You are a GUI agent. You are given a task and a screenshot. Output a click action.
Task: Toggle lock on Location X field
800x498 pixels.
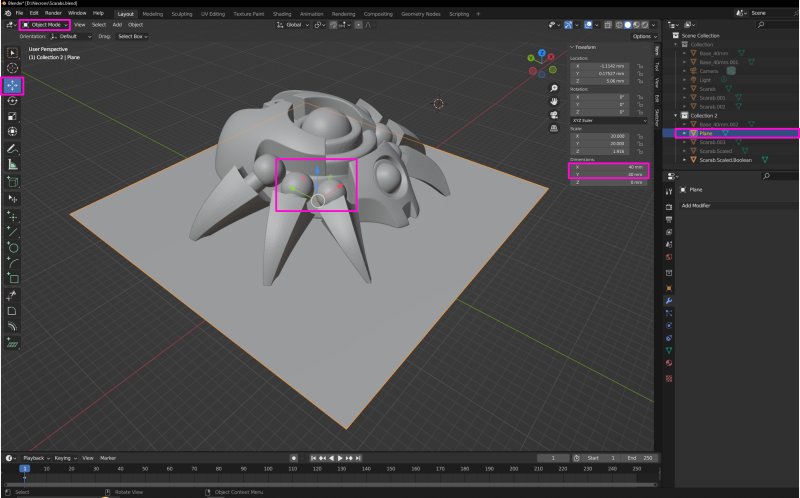click(x=640, y=66)
